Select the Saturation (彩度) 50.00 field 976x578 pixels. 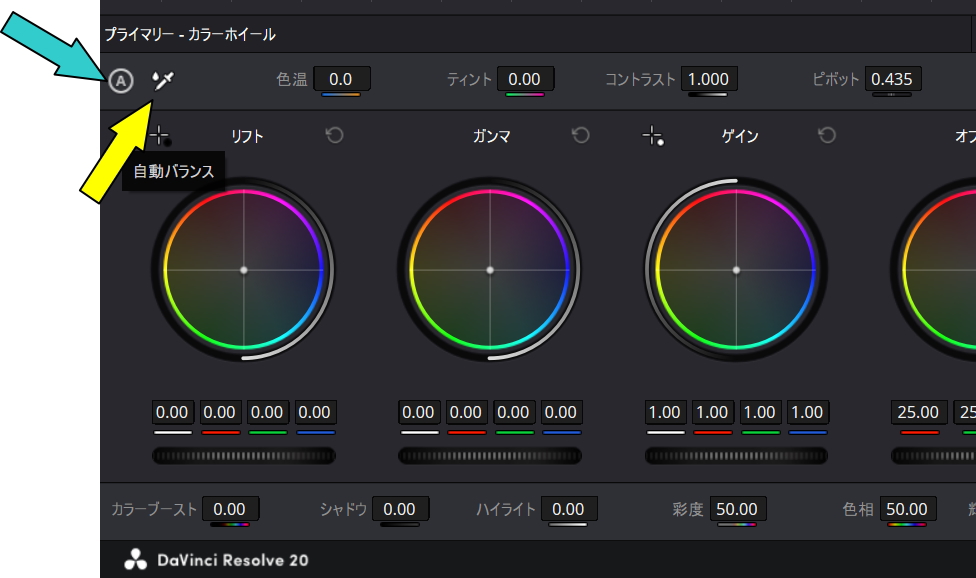737,509
